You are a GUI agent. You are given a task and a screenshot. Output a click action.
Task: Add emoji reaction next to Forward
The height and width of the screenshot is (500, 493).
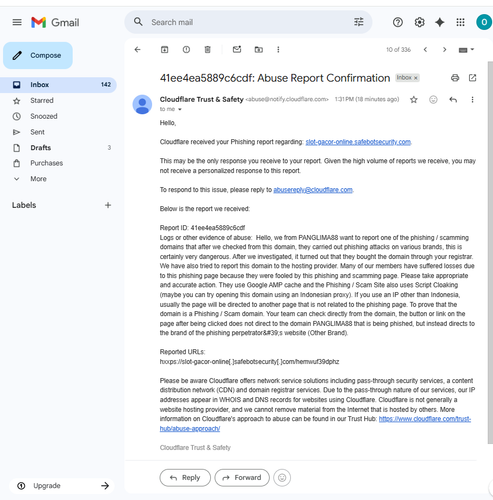coord(282,478)
